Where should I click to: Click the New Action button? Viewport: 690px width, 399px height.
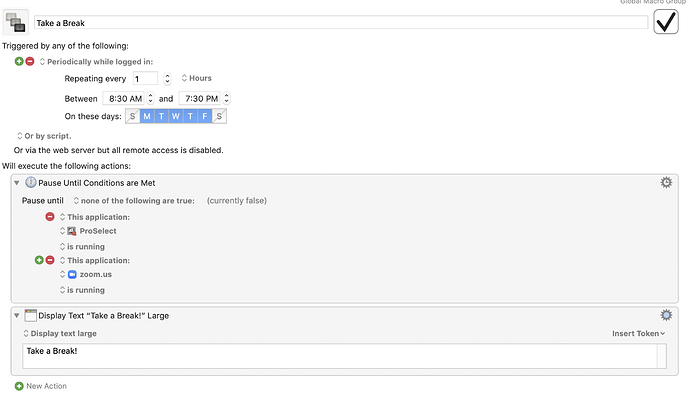click(x=41, y=386)
